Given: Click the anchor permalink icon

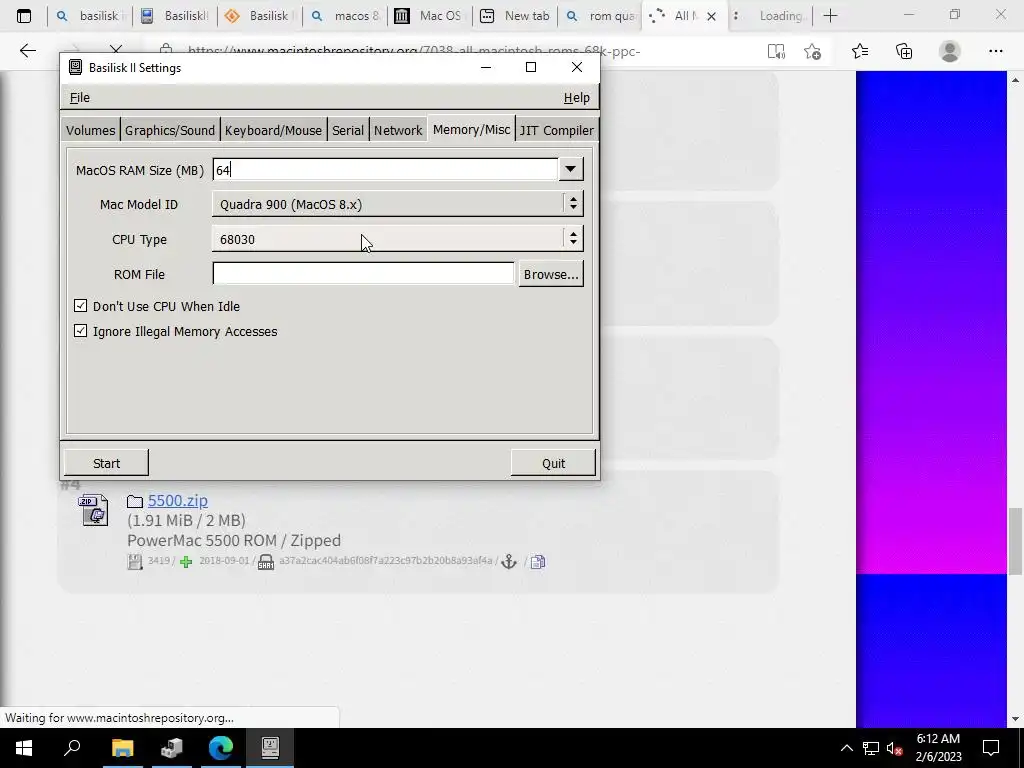Looking at the screenshot, I should tap(509, 562).
